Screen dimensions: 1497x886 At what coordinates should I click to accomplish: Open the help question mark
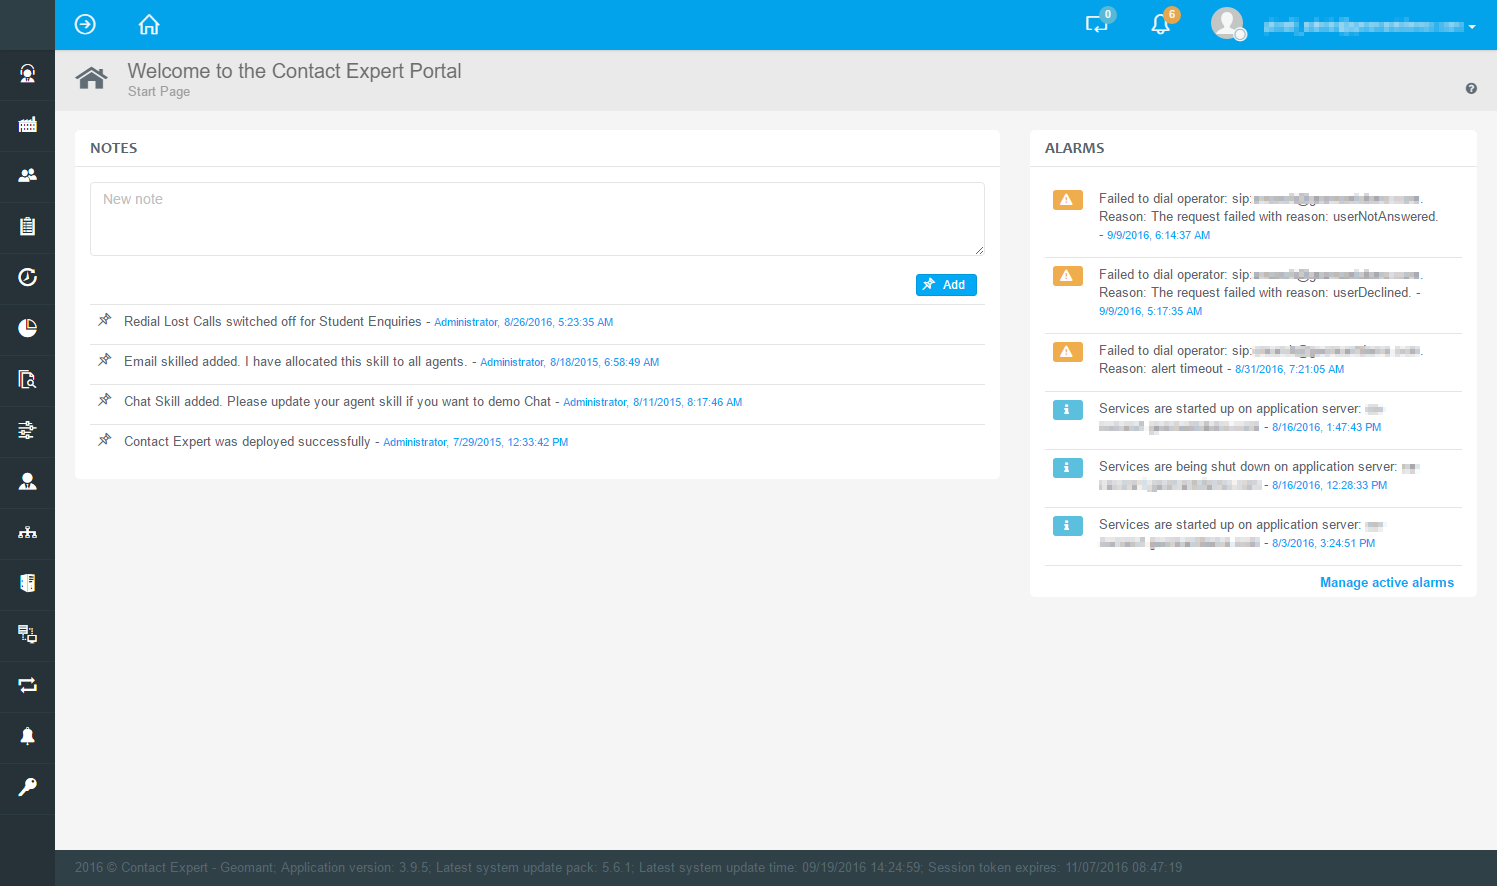tap(1471, 88)
